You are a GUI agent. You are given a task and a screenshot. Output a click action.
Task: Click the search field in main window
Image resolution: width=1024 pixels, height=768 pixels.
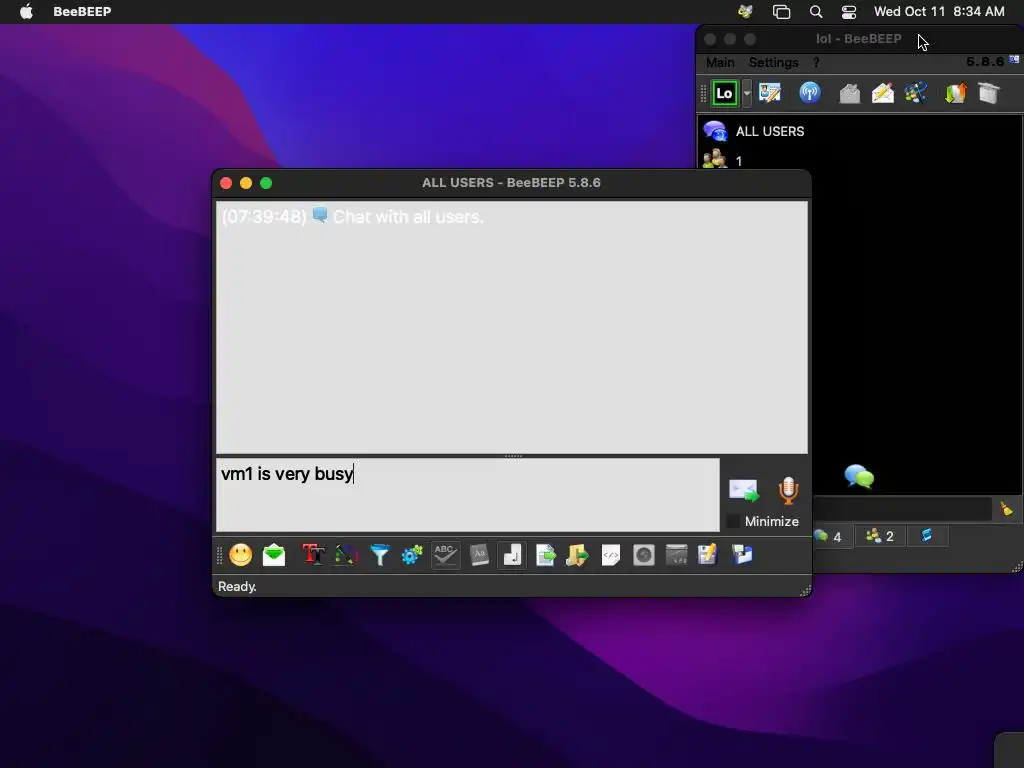(903, 509)
